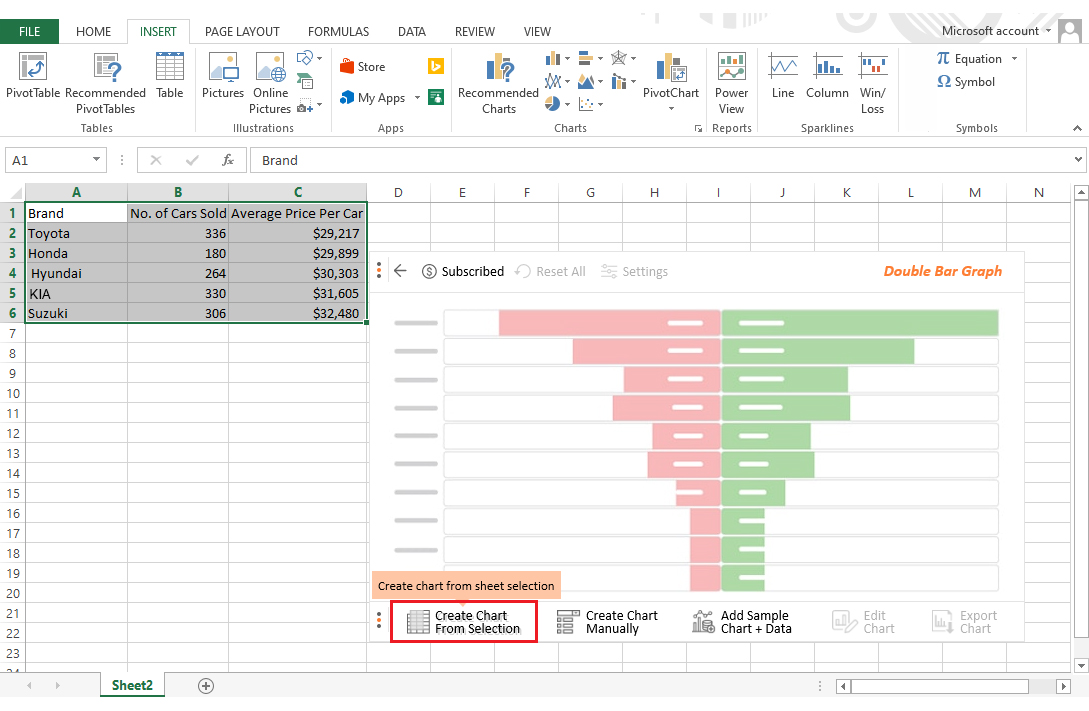Viewport: 1089px width, 711px height.
Task: Switch to the VIEW tab
Action: pyautogui.click(x=537, y=32)
